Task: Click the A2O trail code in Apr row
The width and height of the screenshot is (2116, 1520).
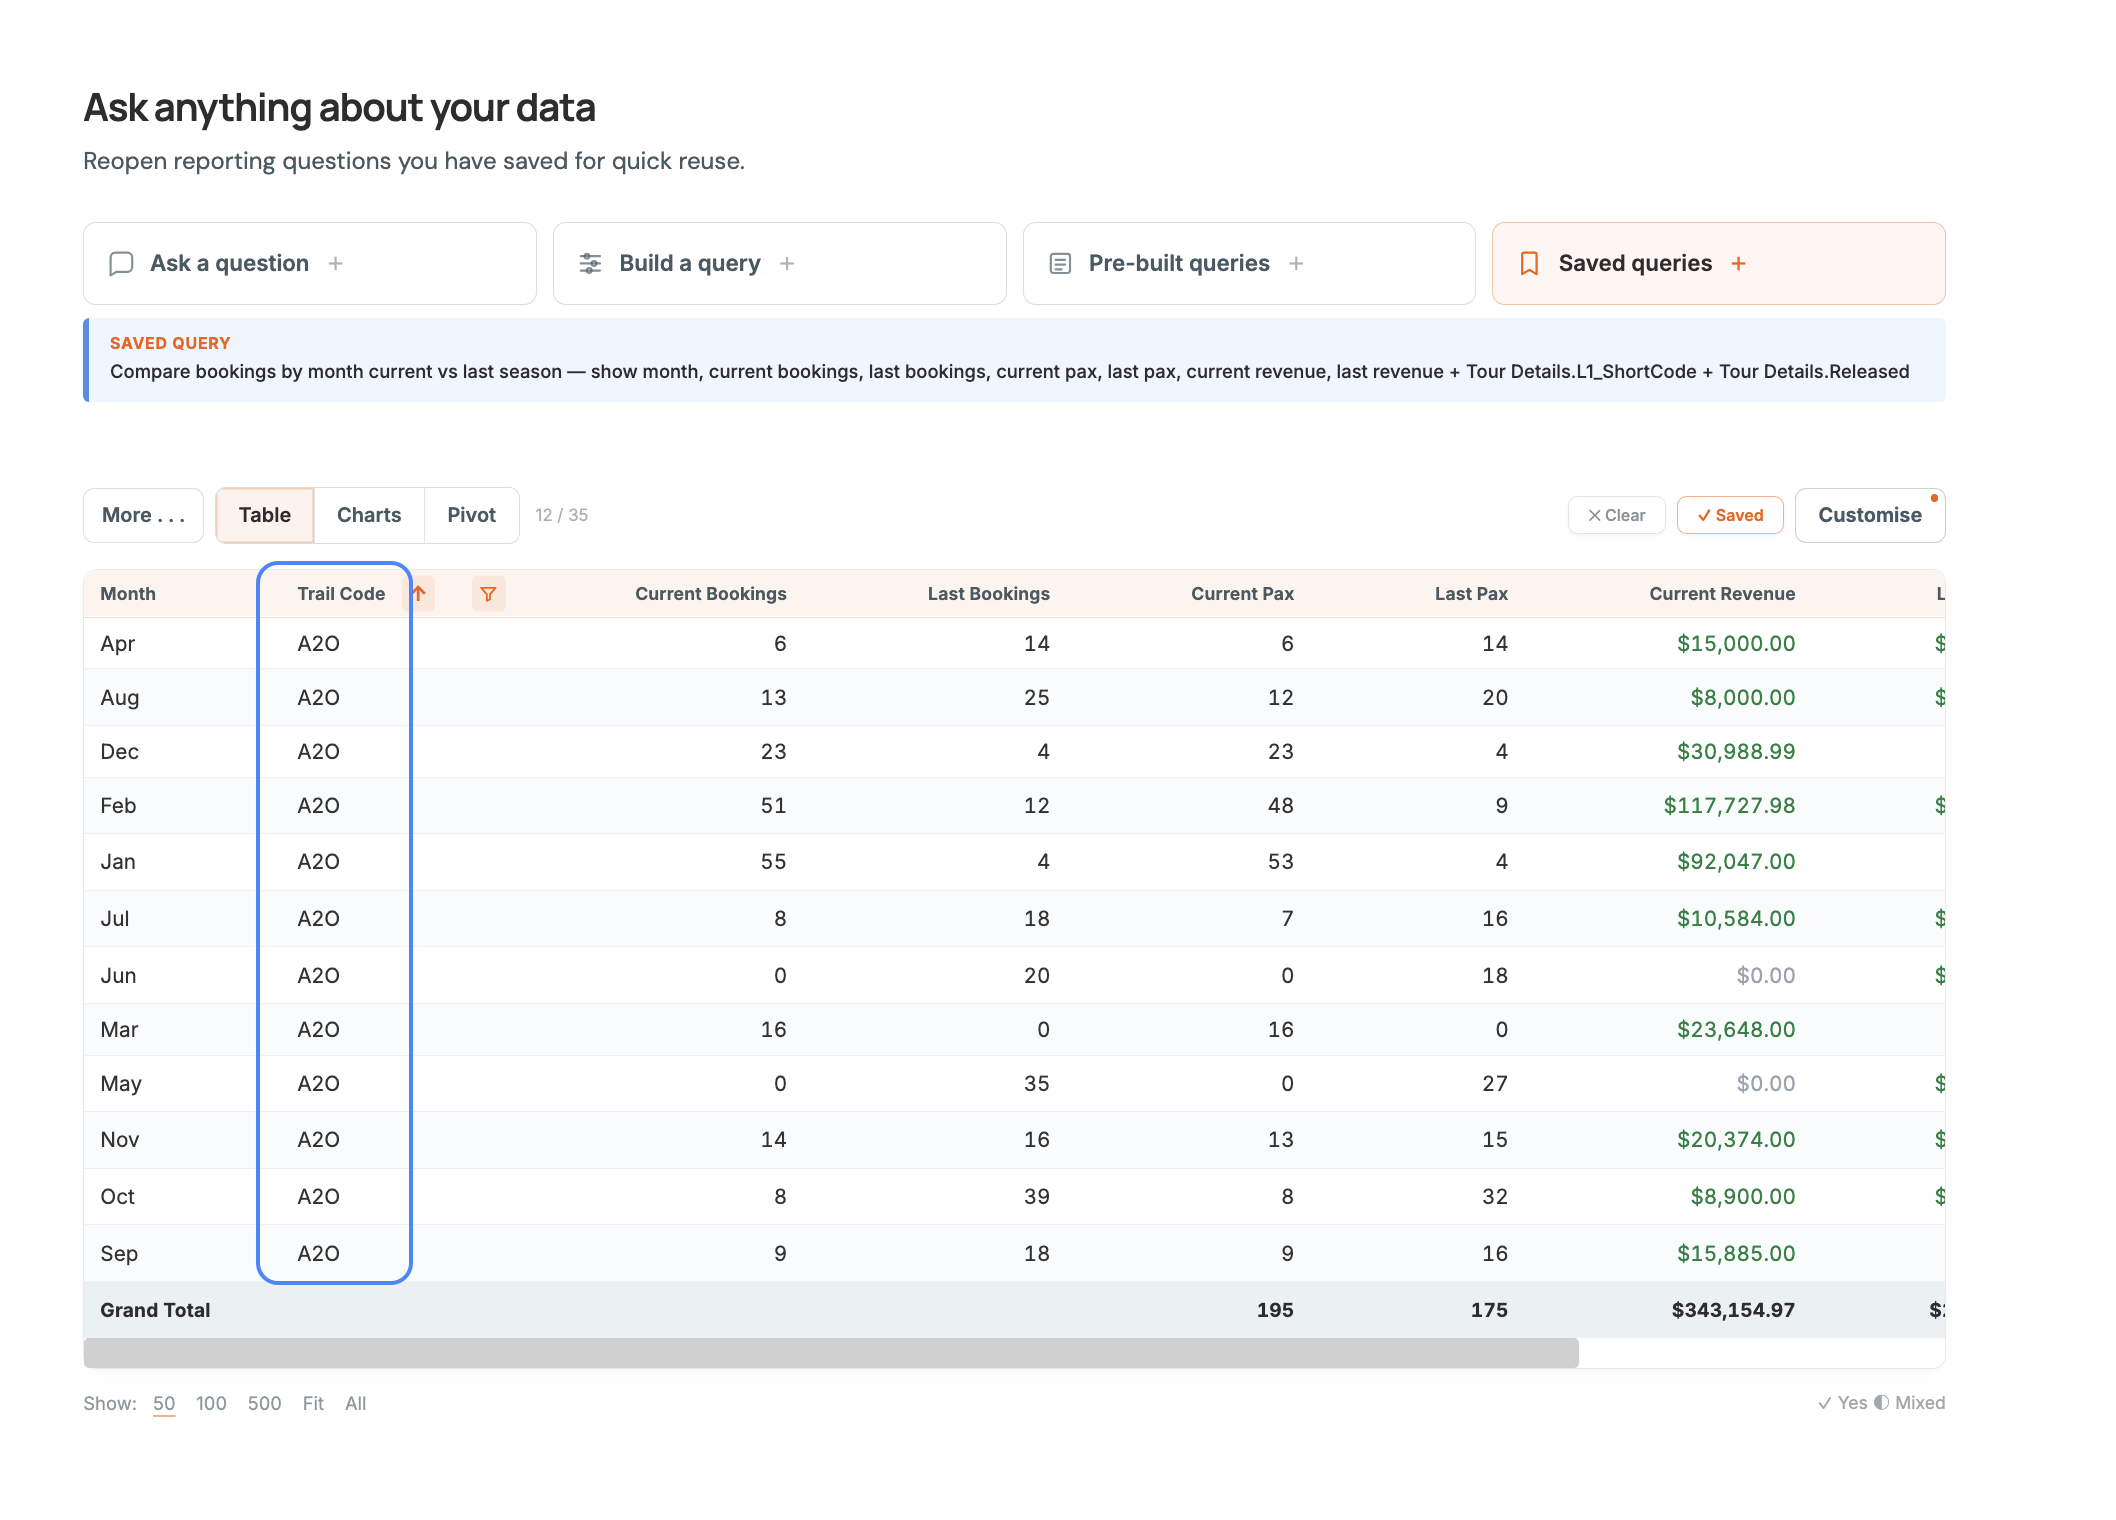Action: (319, 644)
